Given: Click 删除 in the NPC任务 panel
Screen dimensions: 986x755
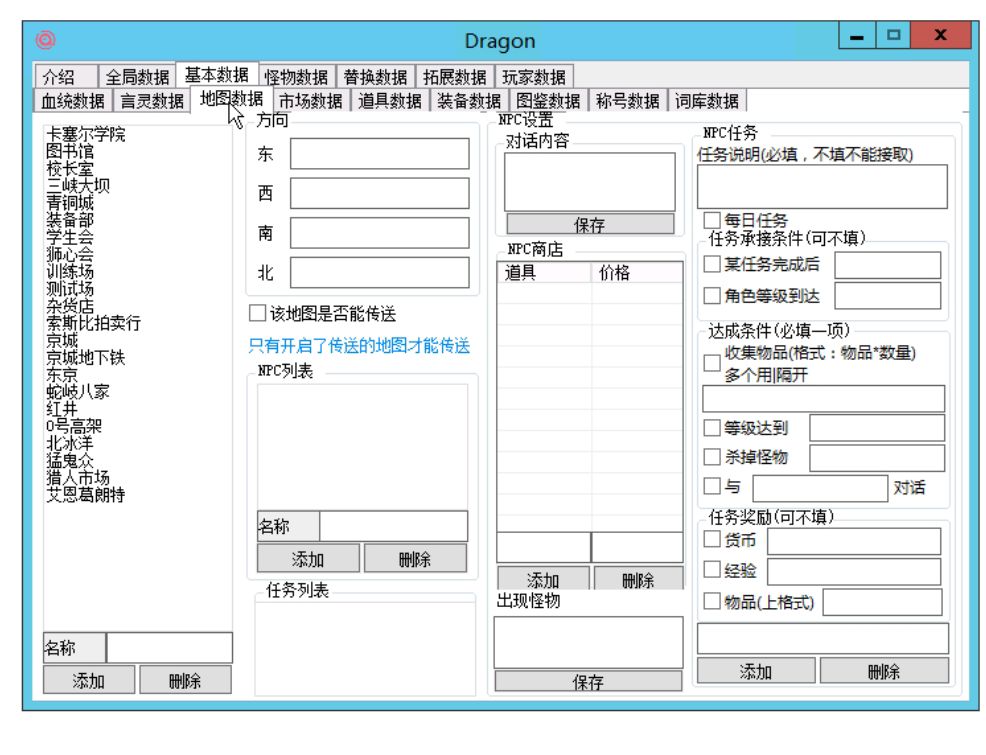Looking at the screenshot, I should pos(884,671).
